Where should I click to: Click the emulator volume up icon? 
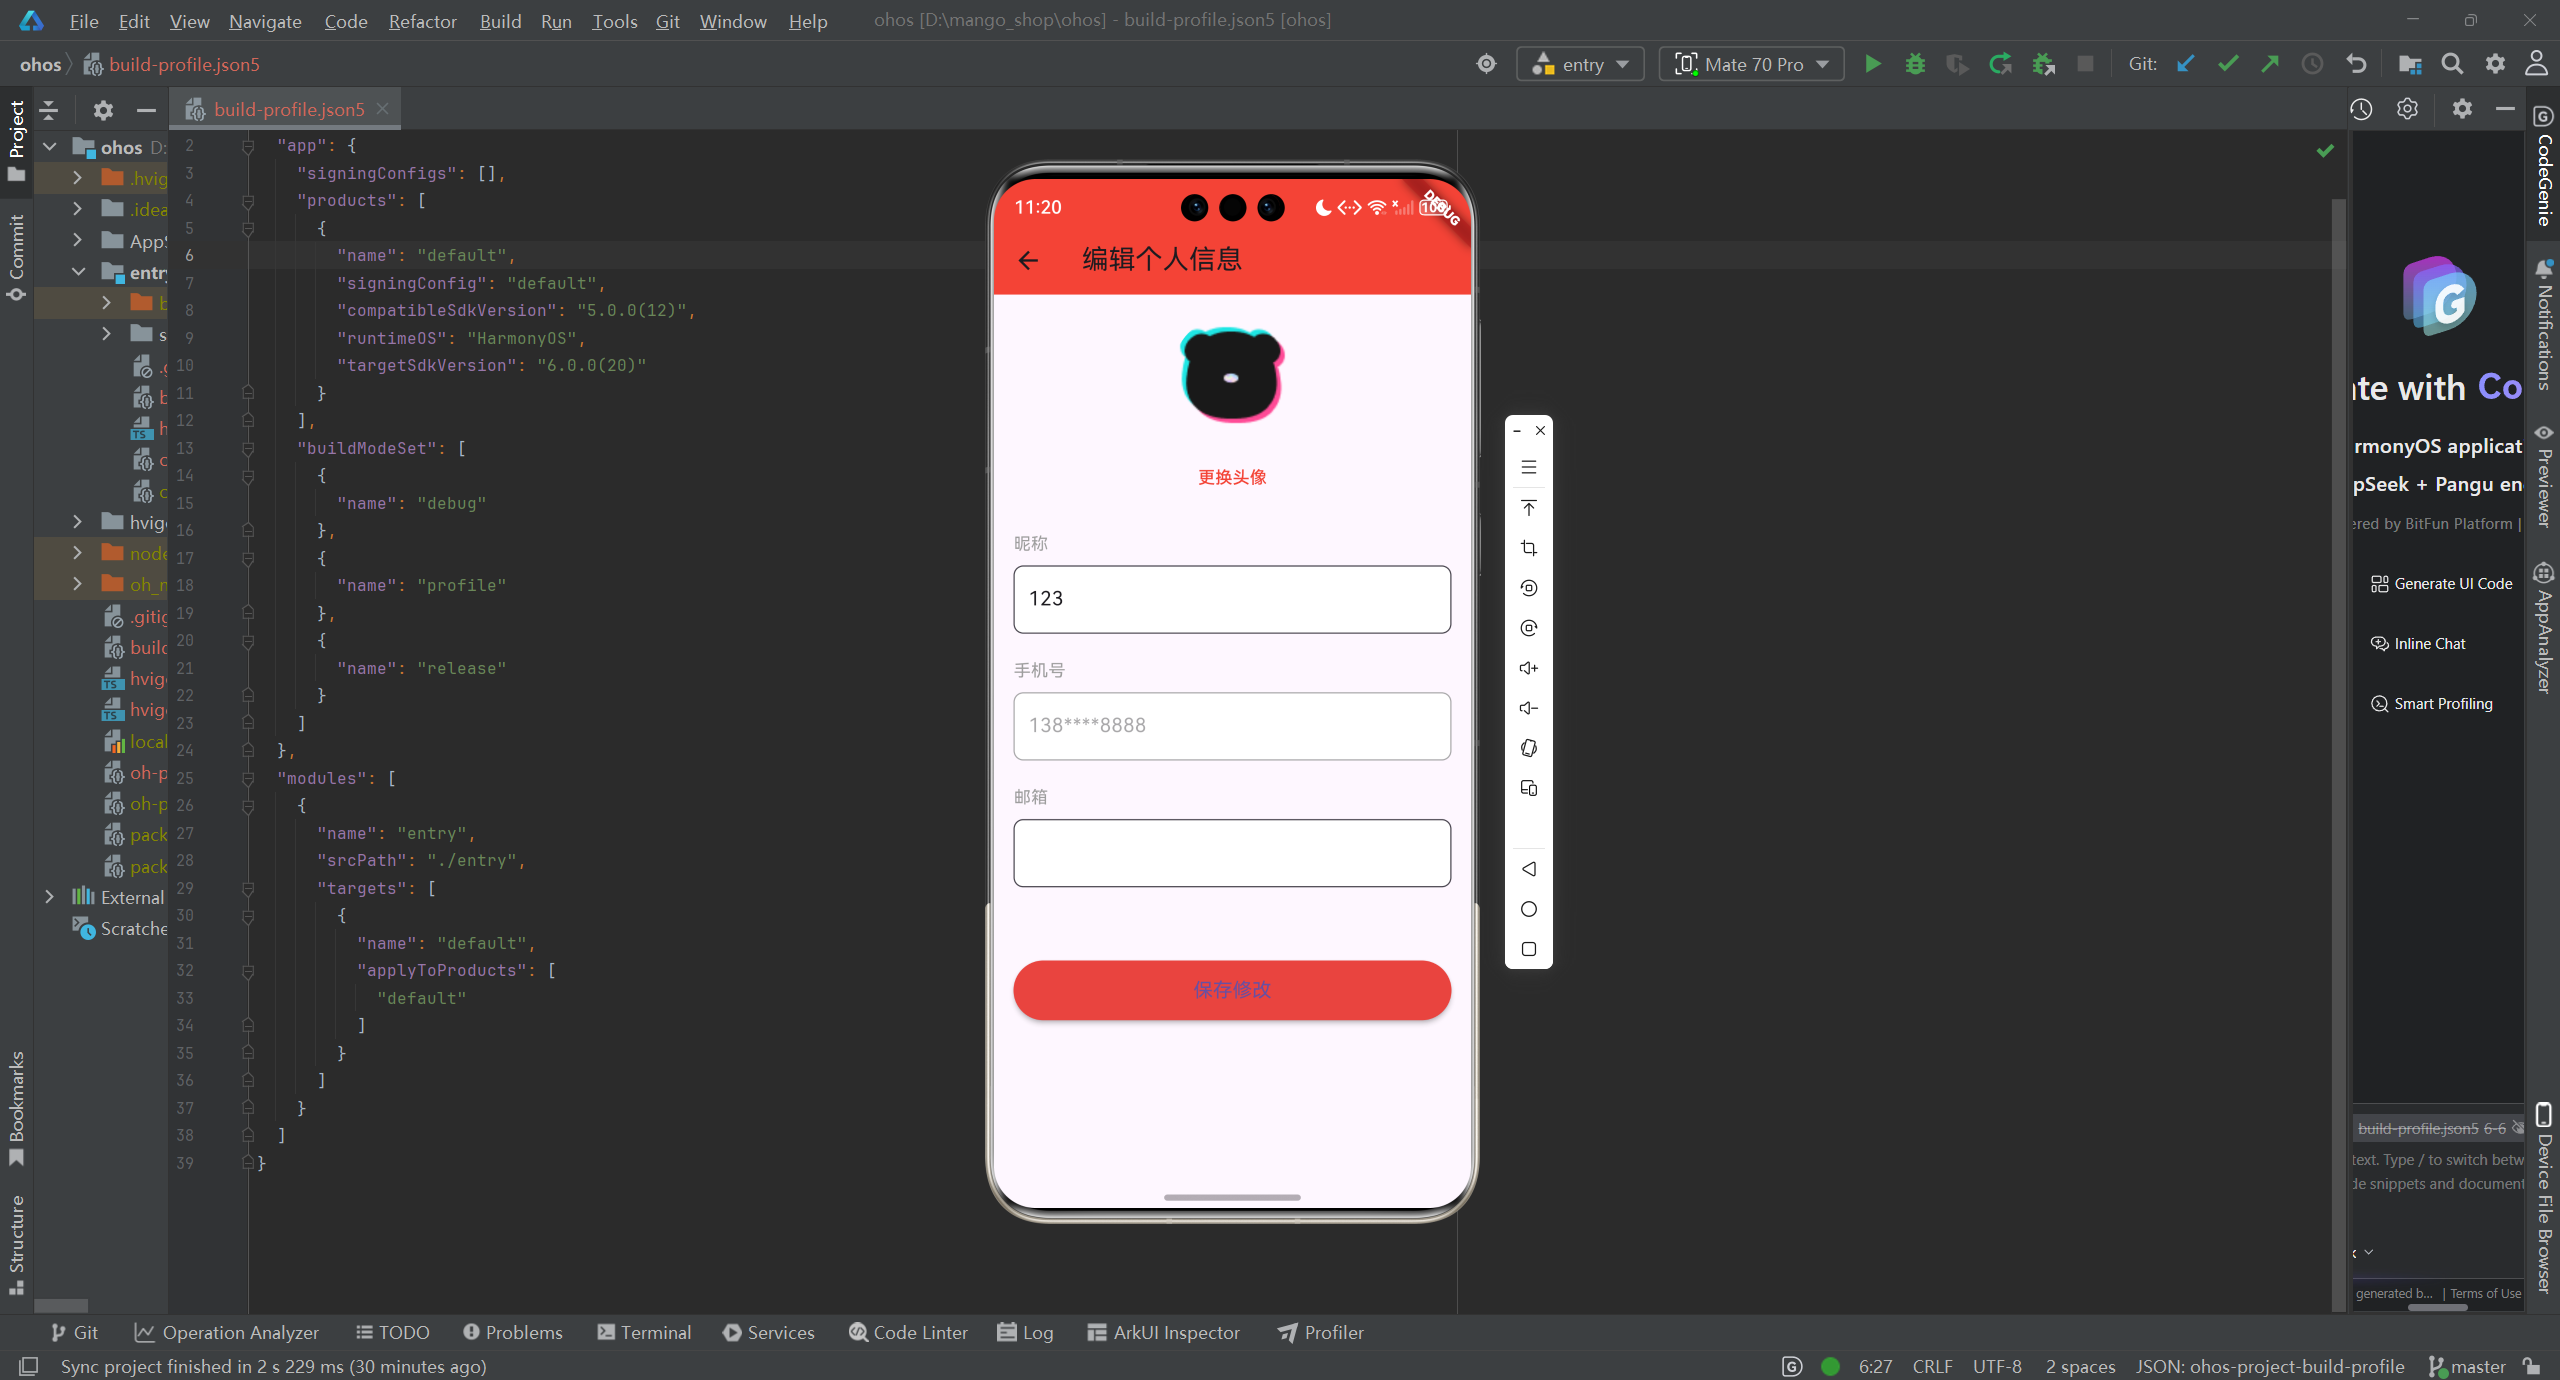pyautogui.click(x=1528, y=668)
